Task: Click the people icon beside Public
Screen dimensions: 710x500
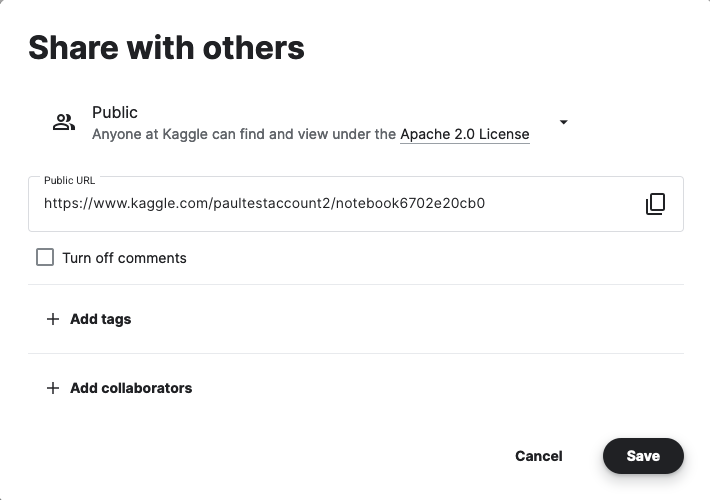Action: (x=64, y=122)
